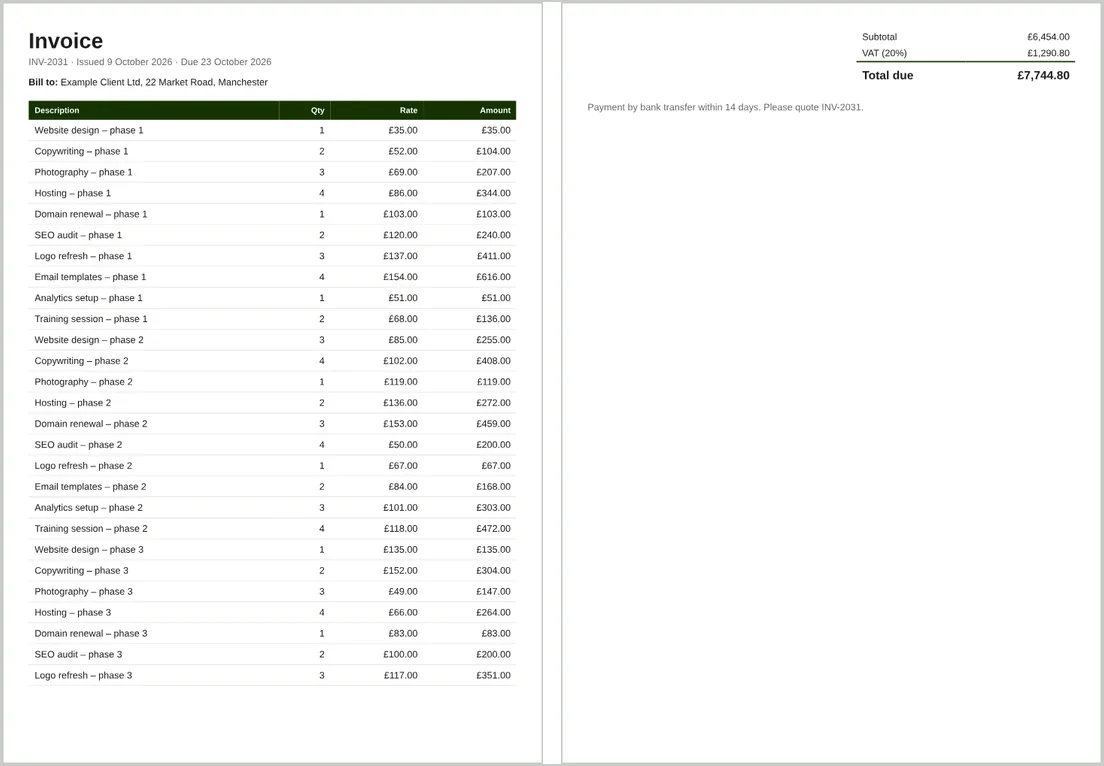The width and height of the screenshot is (1104, 766).
Task: Click 'Analytics setup – phase 2' description
Action: (x=89, y=508)
